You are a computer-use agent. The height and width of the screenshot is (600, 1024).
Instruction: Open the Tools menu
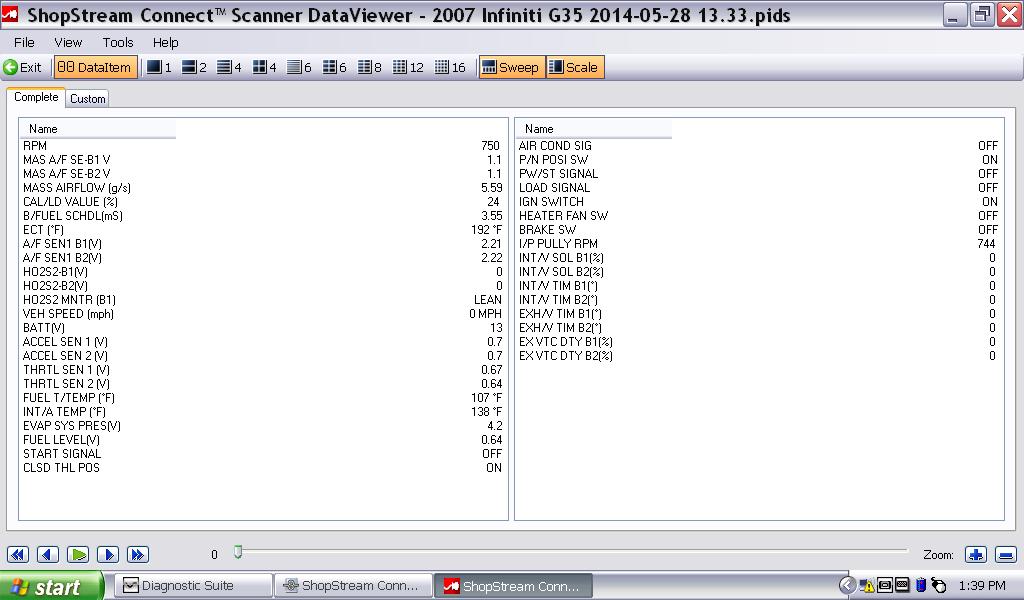[118, 42]
